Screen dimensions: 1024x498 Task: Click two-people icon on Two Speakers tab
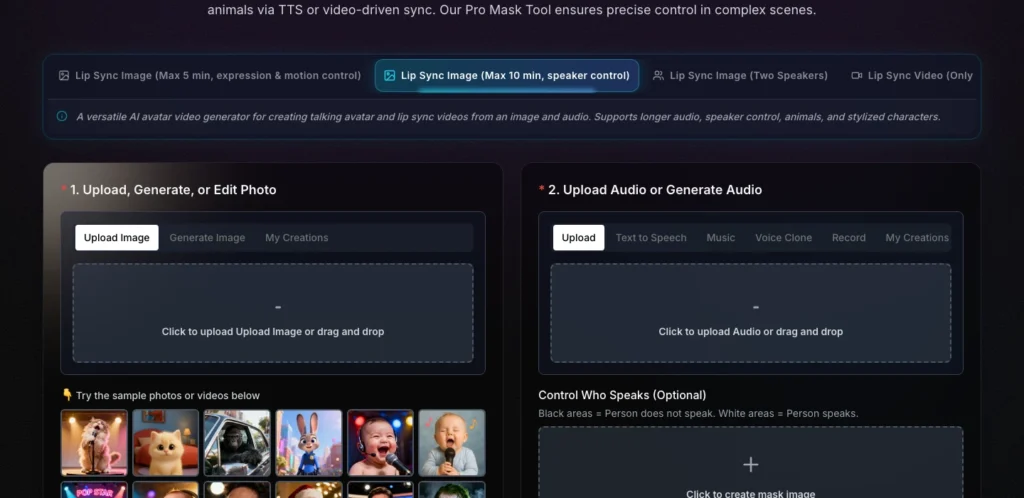tap(658, 76)
